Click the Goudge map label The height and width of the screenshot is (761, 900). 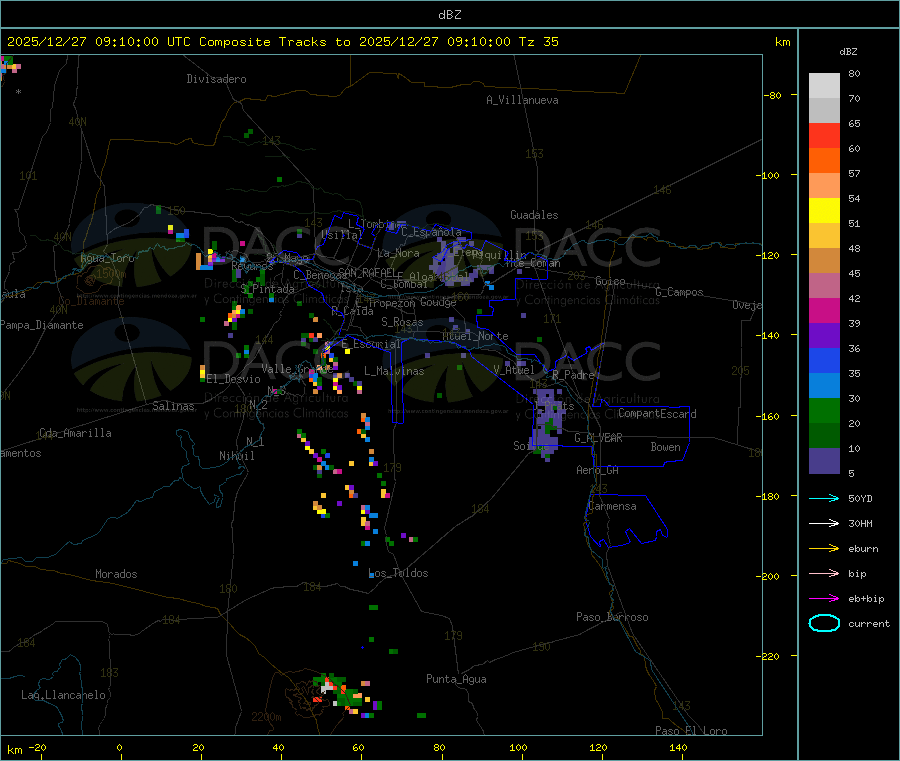[438, 302]
